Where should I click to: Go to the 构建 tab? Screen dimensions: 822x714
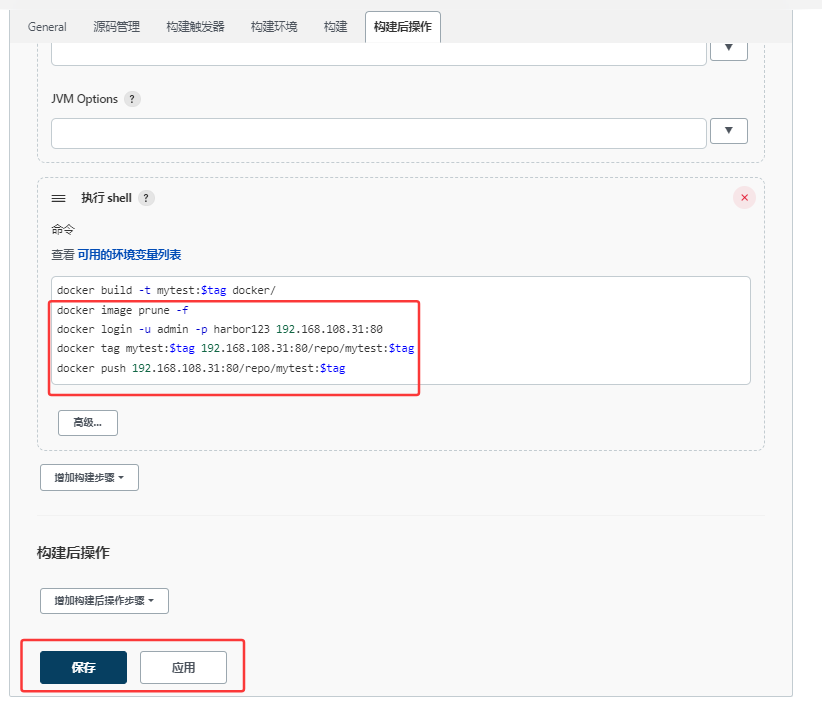coord(335,27)
